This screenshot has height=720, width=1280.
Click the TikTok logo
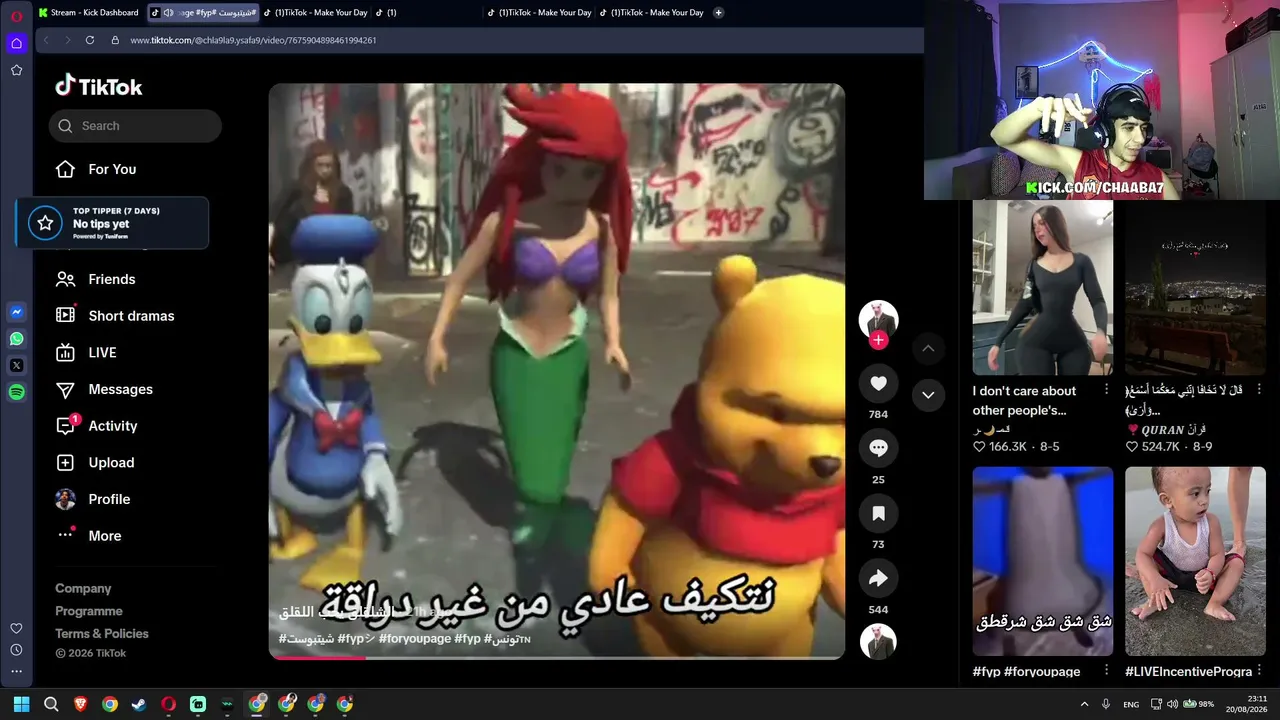(99, 86)
